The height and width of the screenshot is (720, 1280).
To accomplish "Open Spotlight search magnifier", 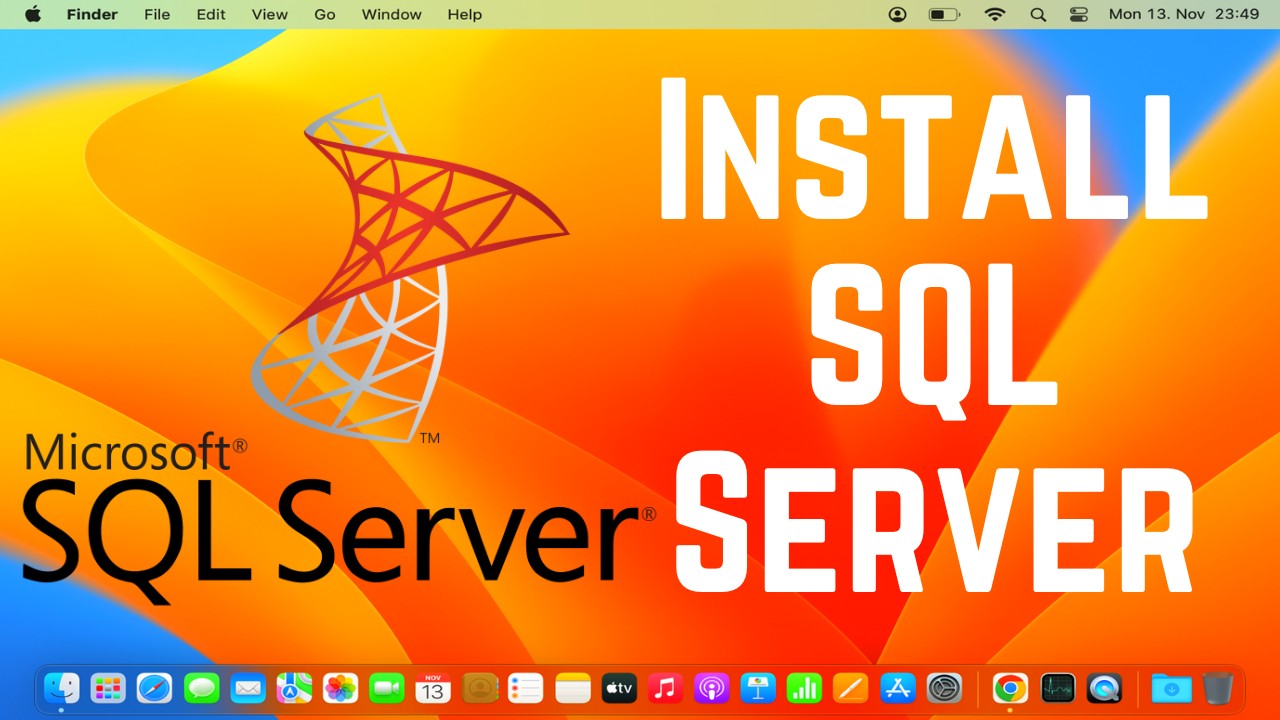I will coord(1038,14).
